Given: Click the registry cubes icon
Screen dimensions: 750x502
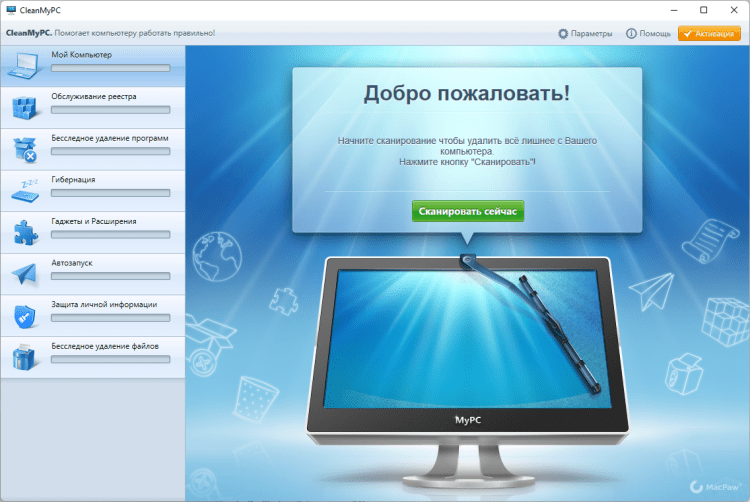Looking at the screenshot, I should tap(24, 108).
